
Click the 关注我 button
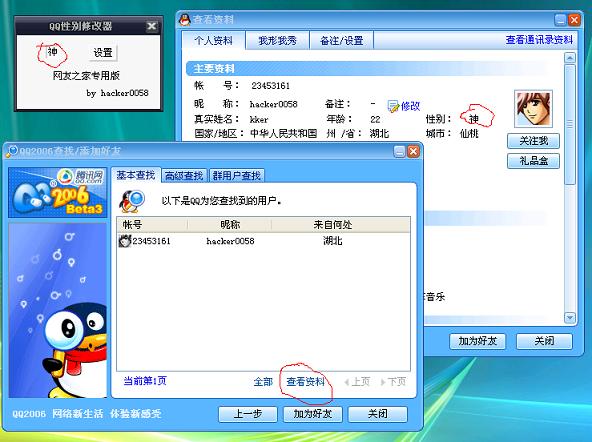pos(533,141)
